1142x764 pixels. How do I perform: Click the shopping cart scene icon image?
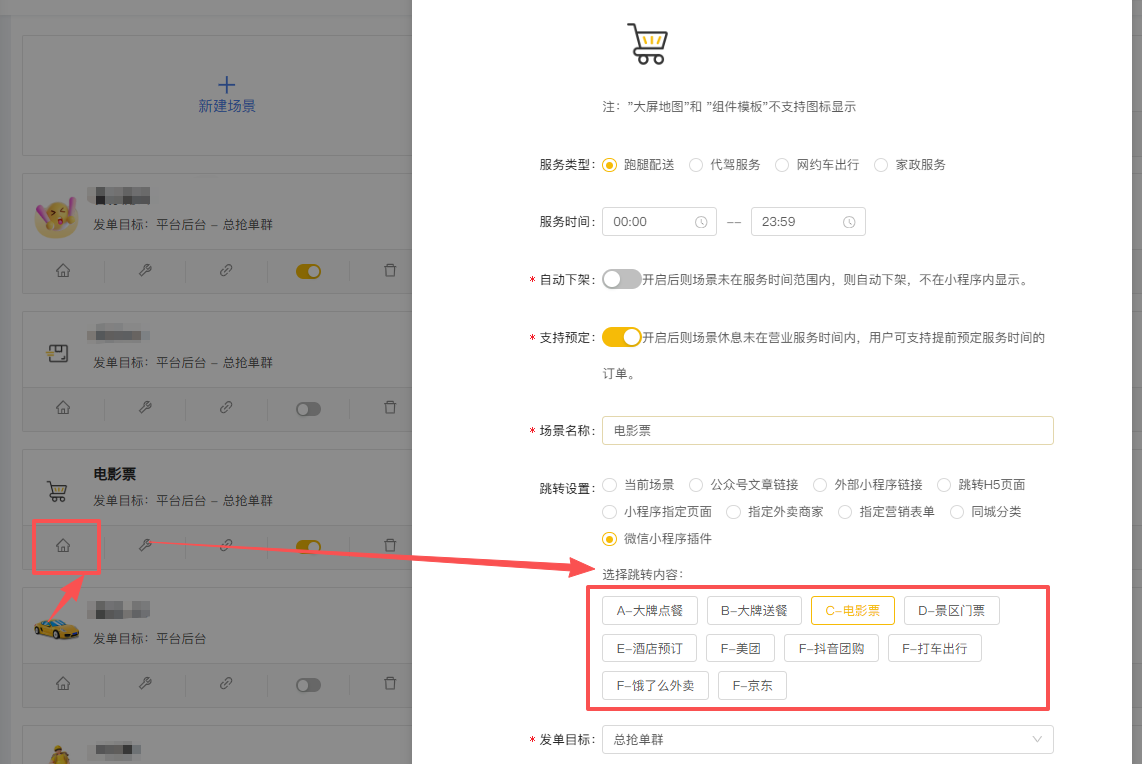click(647, 44)
